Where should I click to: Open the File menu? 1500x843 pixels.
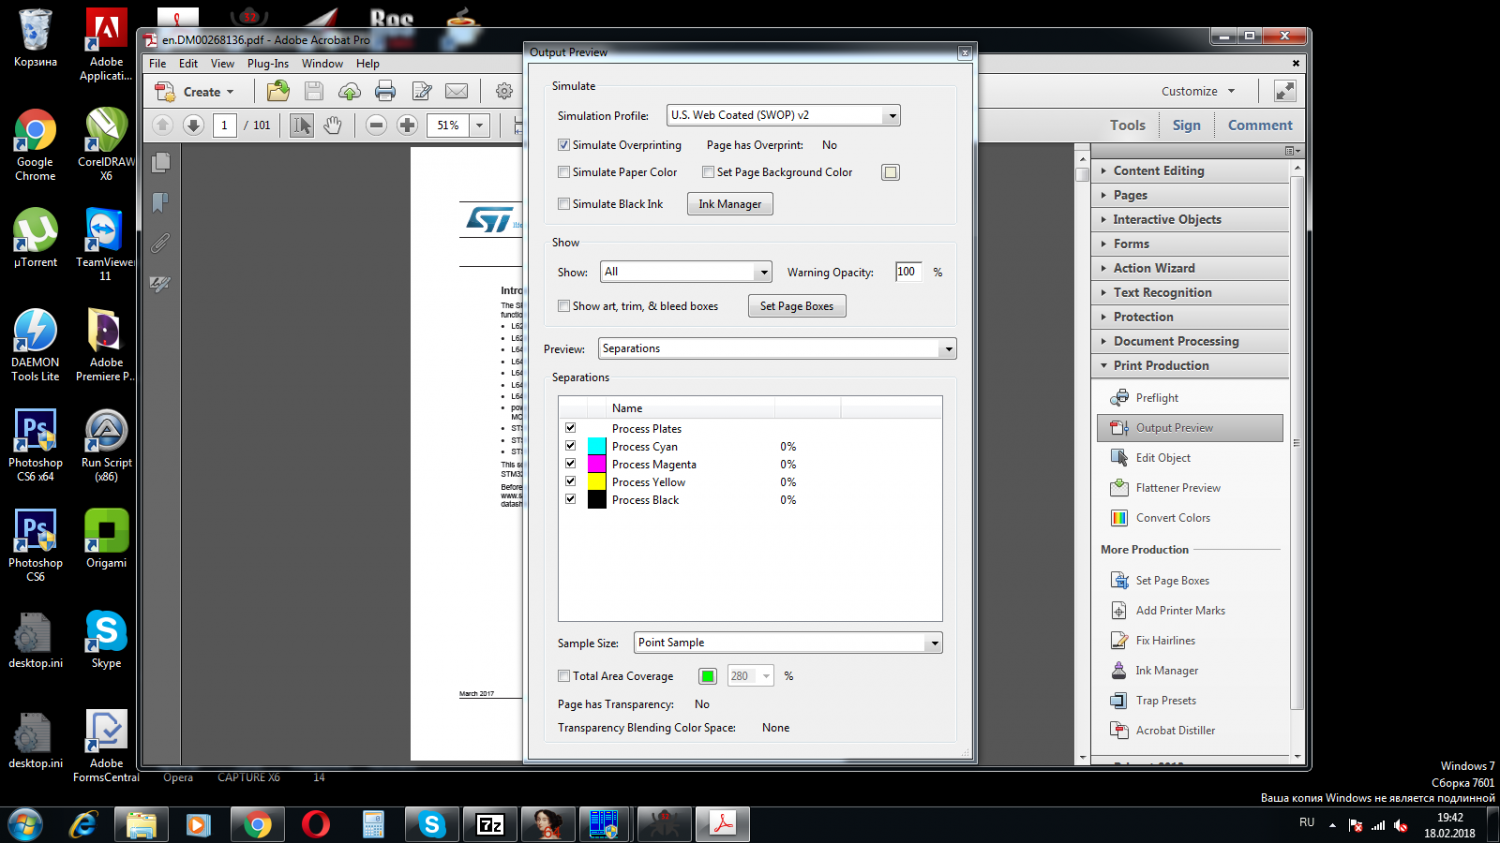[158, 63]
